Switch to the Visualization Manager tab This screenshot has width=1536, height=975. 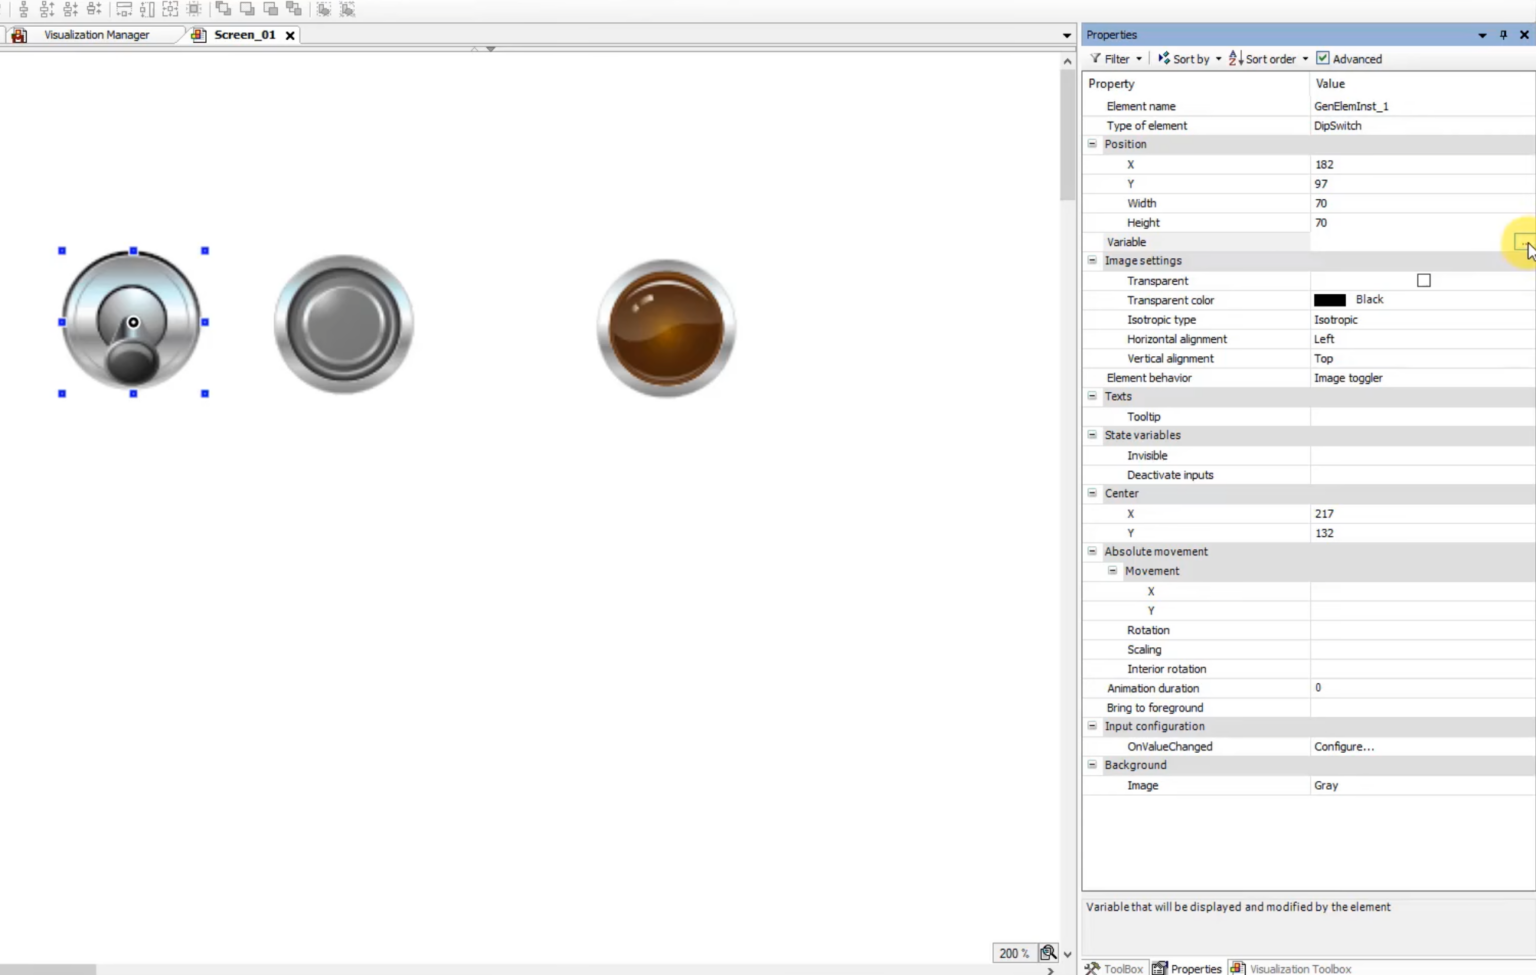coord(96,35)
